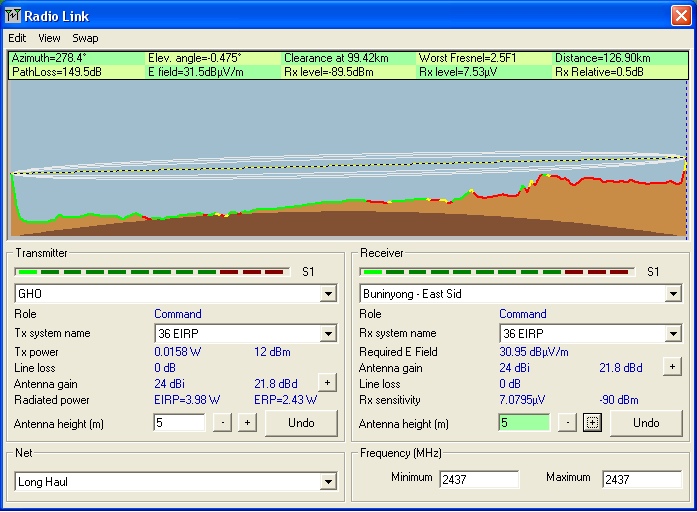Click the transmitter Command role value

(x=178, y=314)
